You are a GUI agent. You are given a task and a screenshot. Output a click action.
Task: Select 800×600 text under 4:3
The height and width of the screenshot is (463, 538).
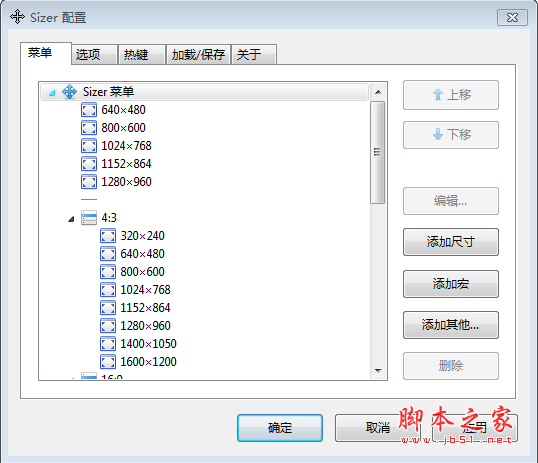pos(142,272)
